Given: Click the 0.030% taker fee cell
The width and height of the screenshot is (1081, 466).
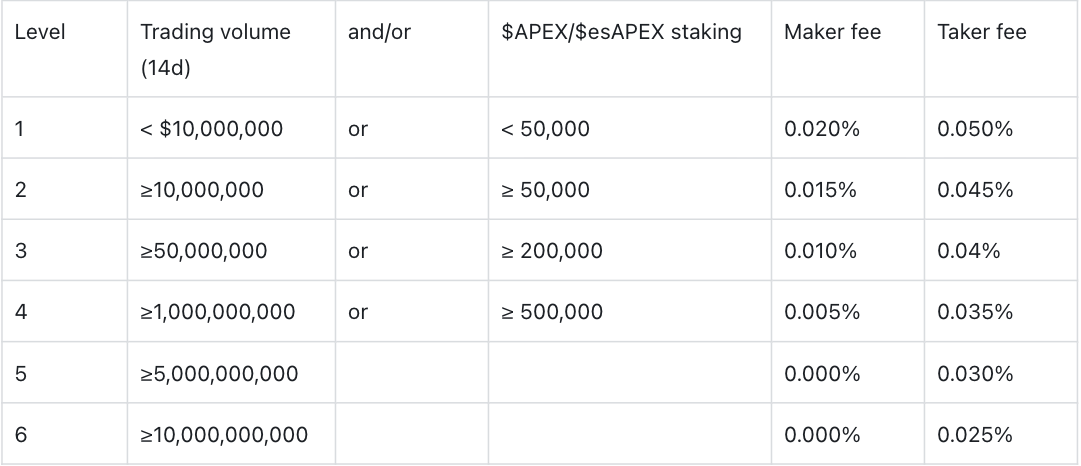Looking at the screenshot, I should (x=975, y=374).
